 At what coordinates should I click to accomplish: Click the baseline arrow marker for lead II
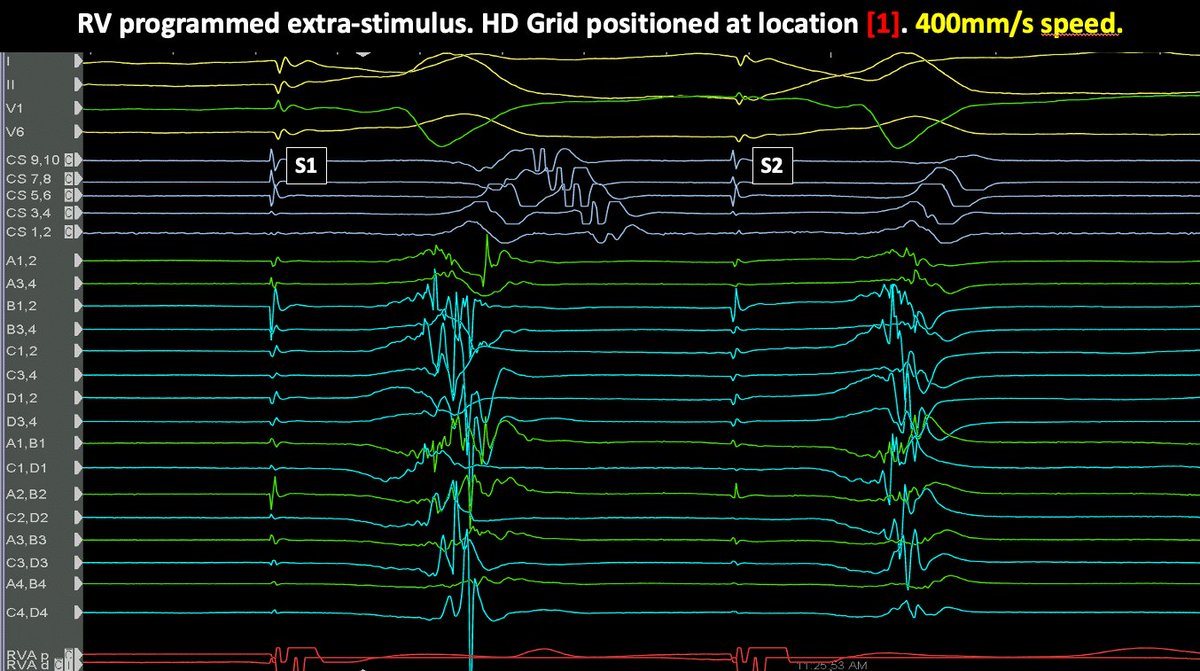point(78,85)
